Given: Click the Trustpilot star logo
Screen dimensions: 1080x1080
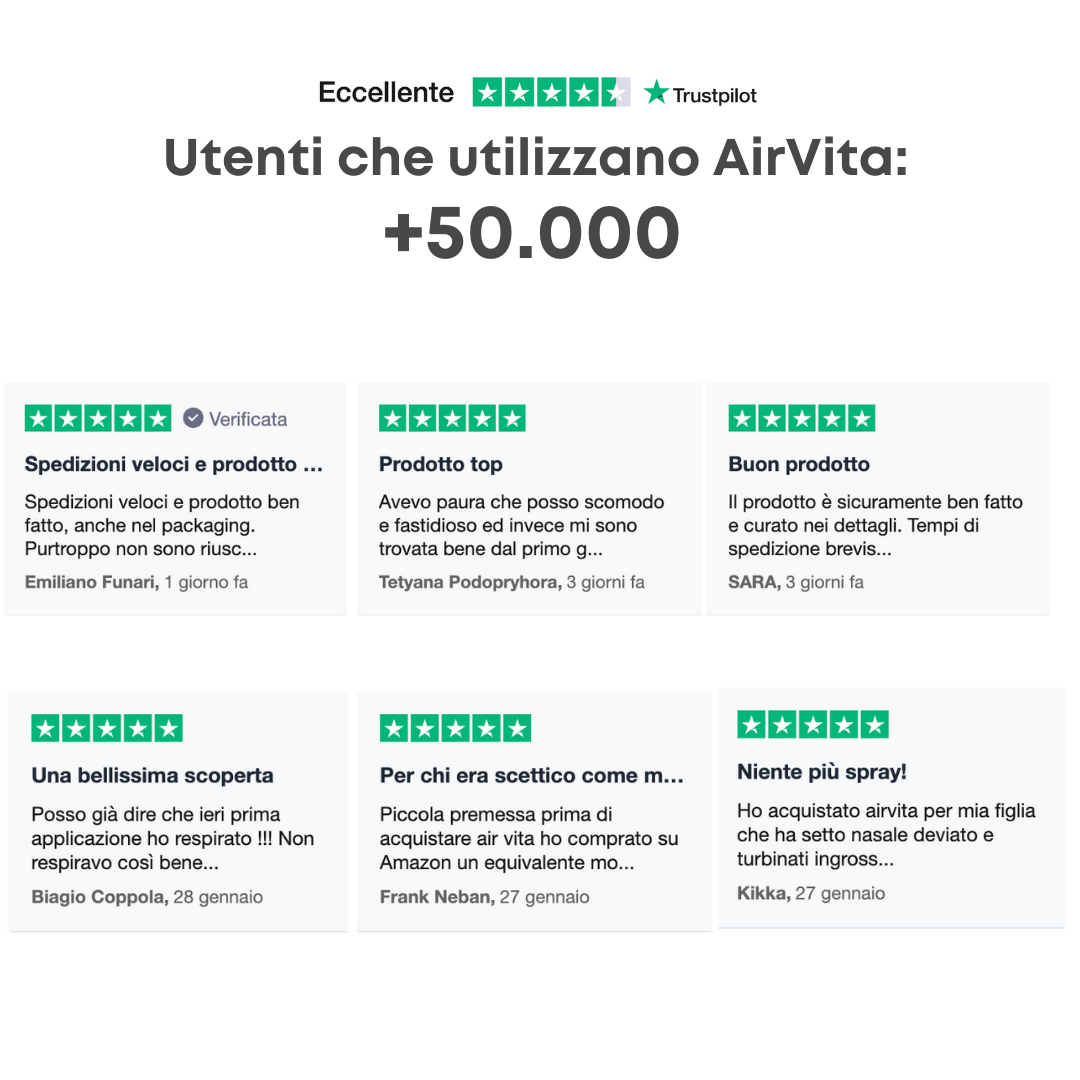Looking at the screenshot, I should click(x=657, y=93).
